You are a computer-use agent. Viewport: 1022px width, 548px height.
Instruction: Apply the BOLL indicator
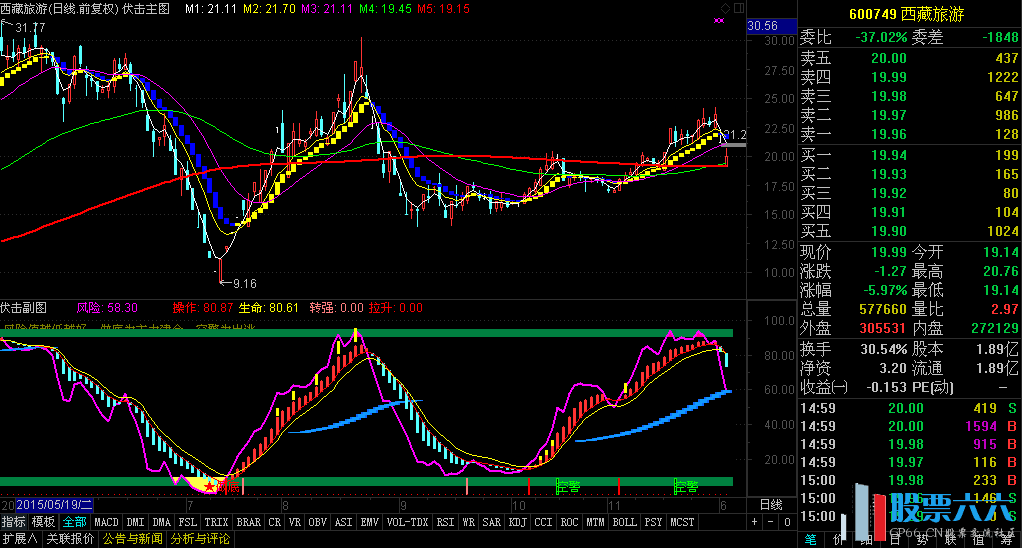624,522
